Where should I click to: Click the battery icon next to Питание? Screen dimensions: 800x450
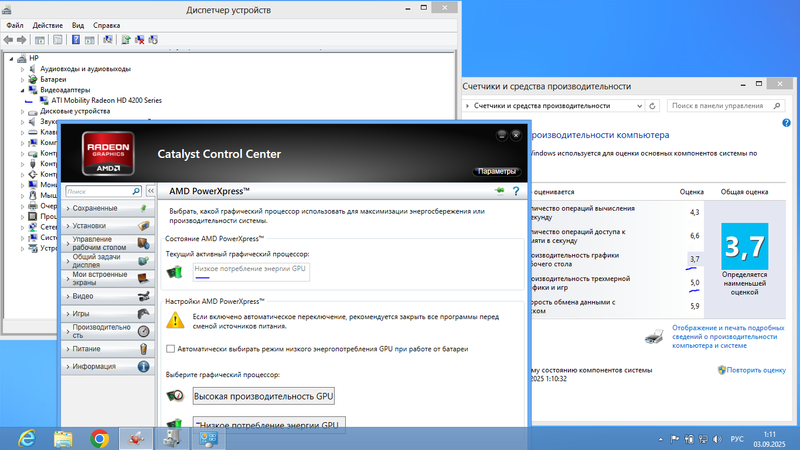[143, 348]
